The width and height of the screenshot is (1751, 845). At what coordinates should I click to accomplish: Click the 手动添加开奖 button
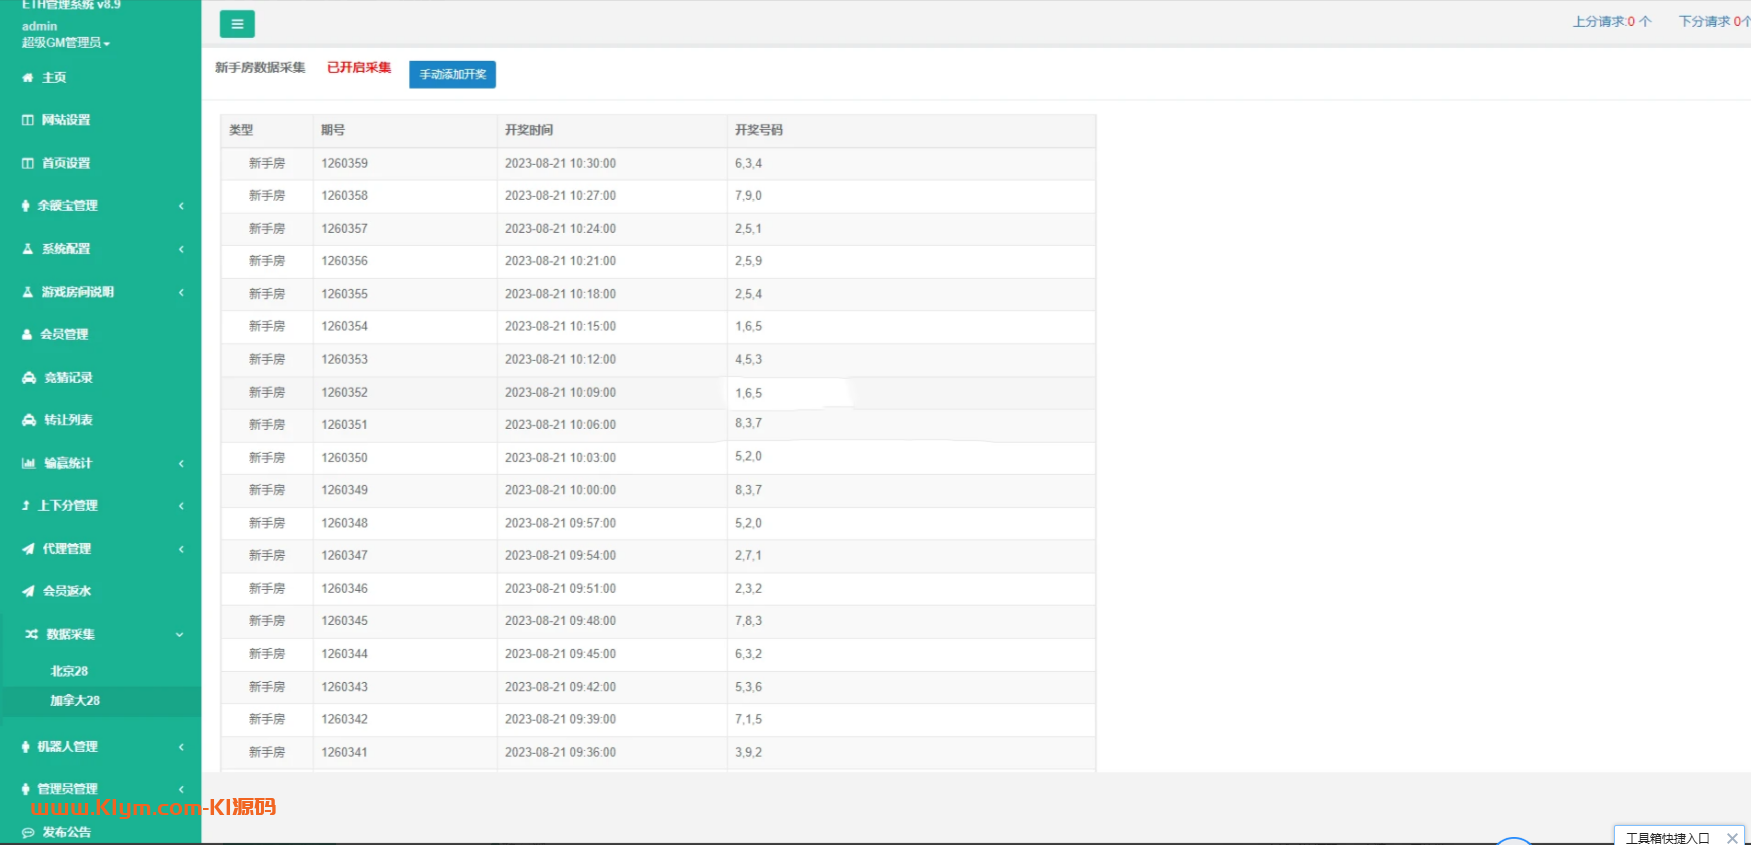coord(453,75)
